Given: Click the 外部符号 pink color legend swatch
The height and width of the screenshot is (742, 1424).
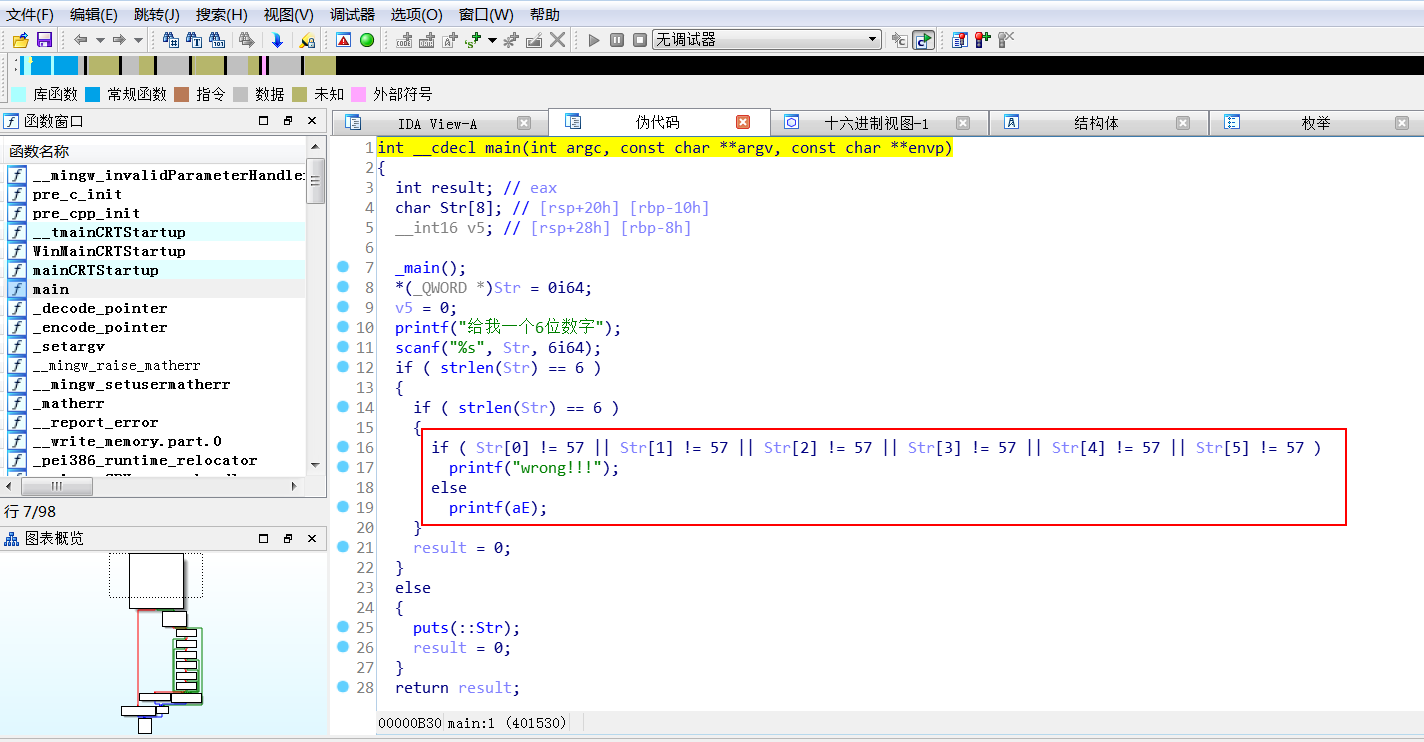Looking at the screenshot, I should coord(358,94).
